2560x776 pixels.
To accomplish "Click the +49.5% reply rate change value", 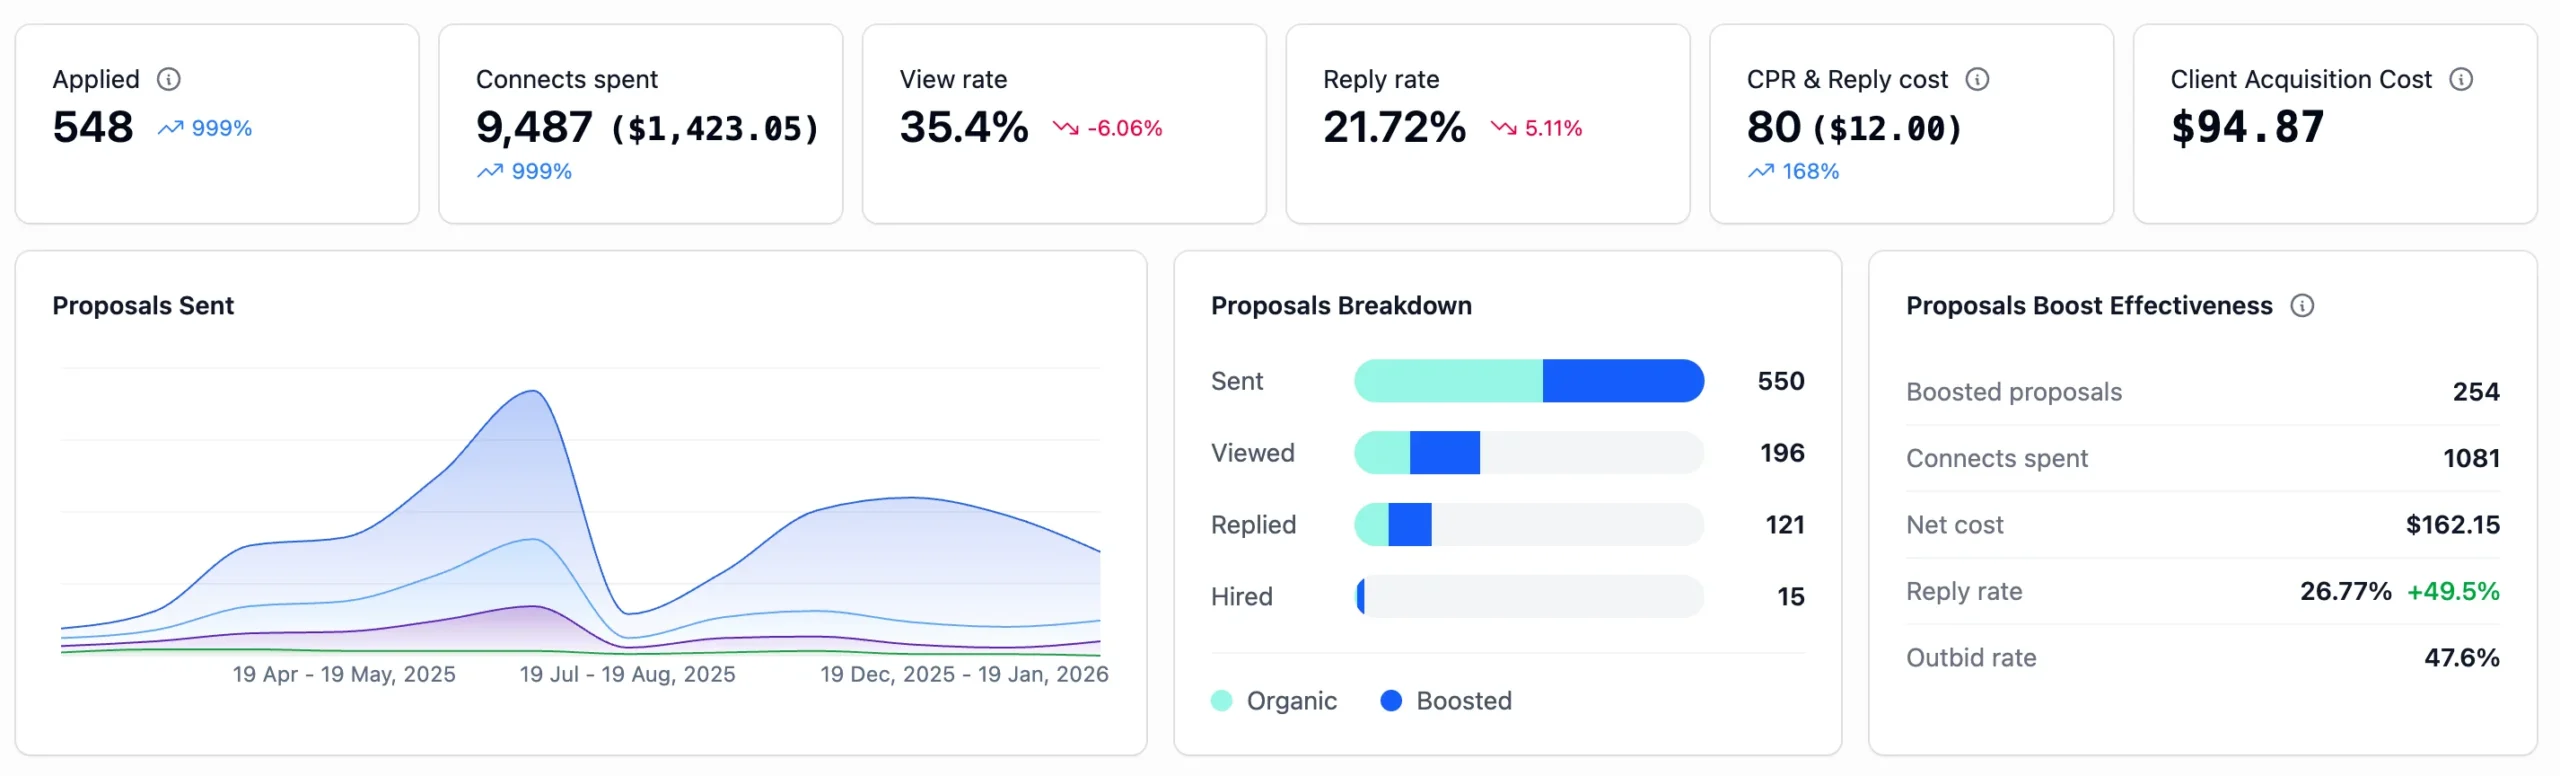I will coord(2452,592).
